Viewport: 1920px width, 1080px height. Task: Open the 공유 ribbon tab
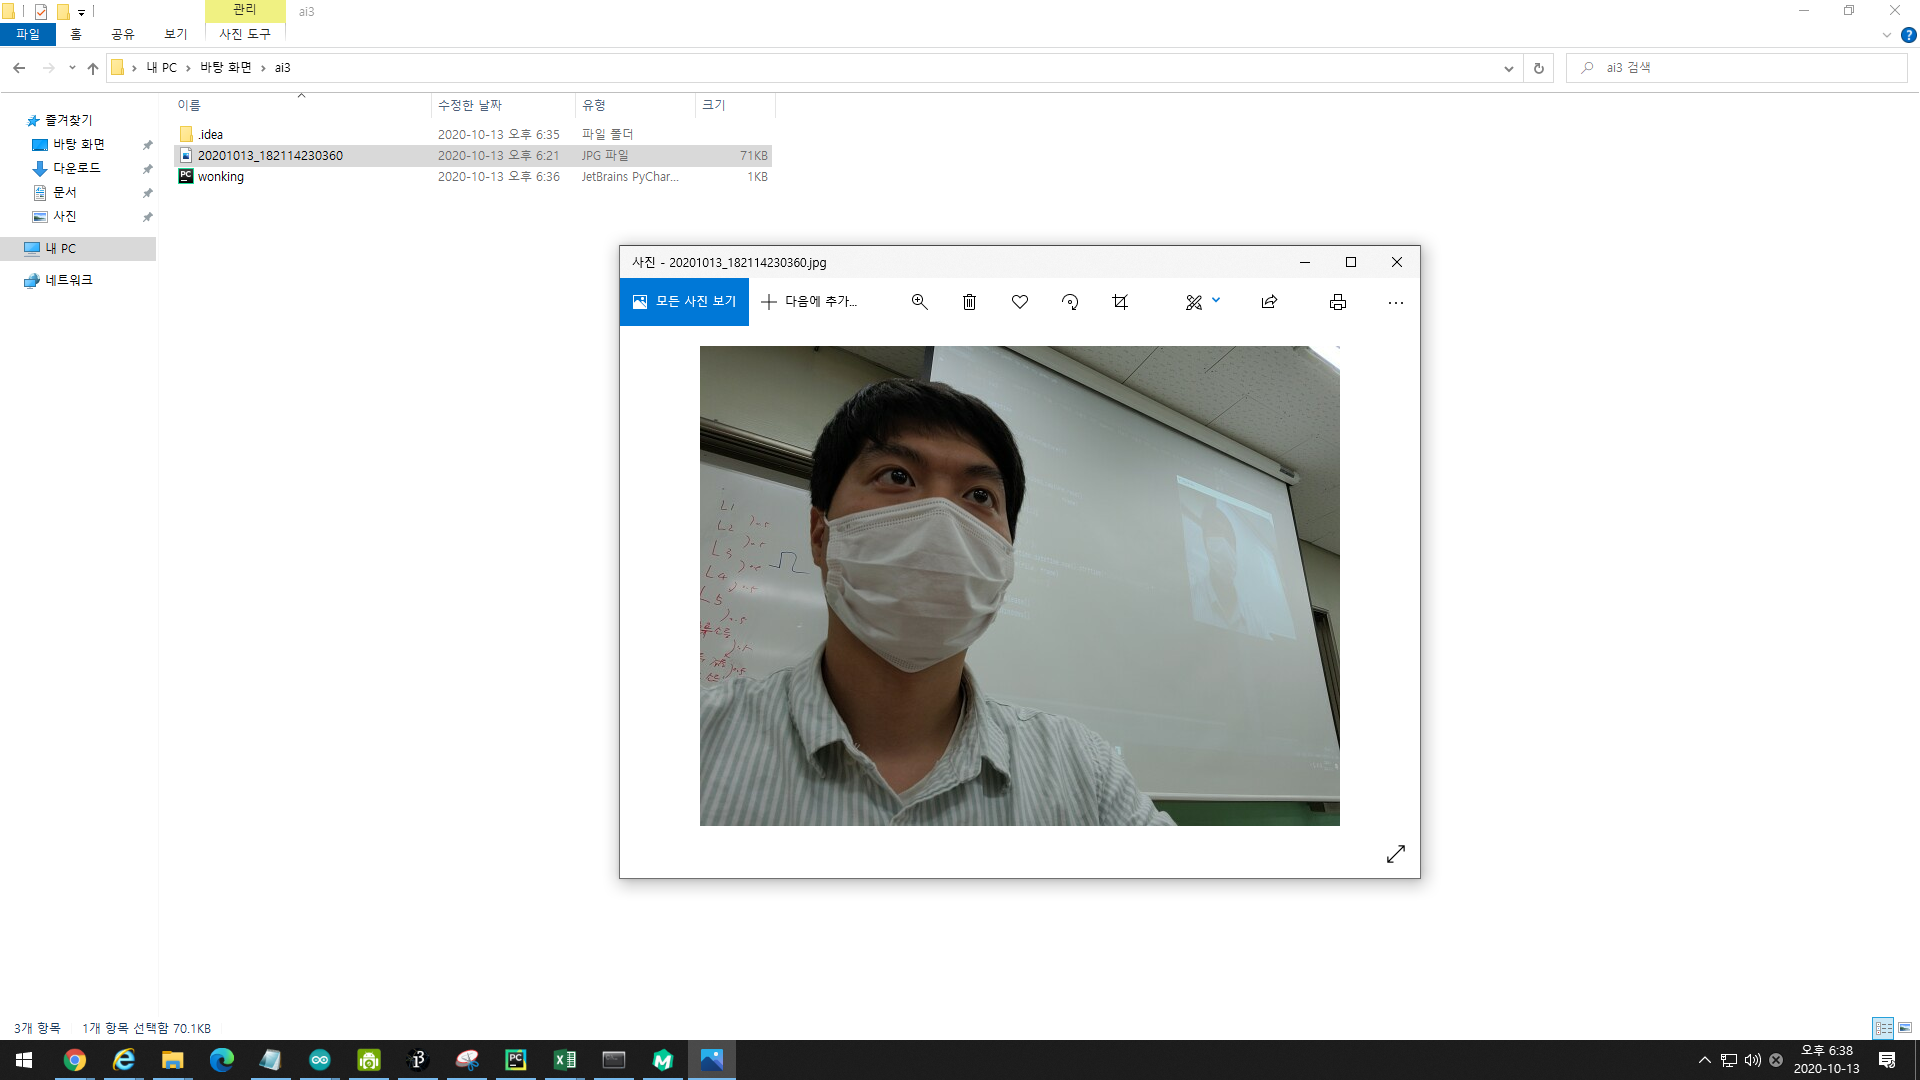122,34
